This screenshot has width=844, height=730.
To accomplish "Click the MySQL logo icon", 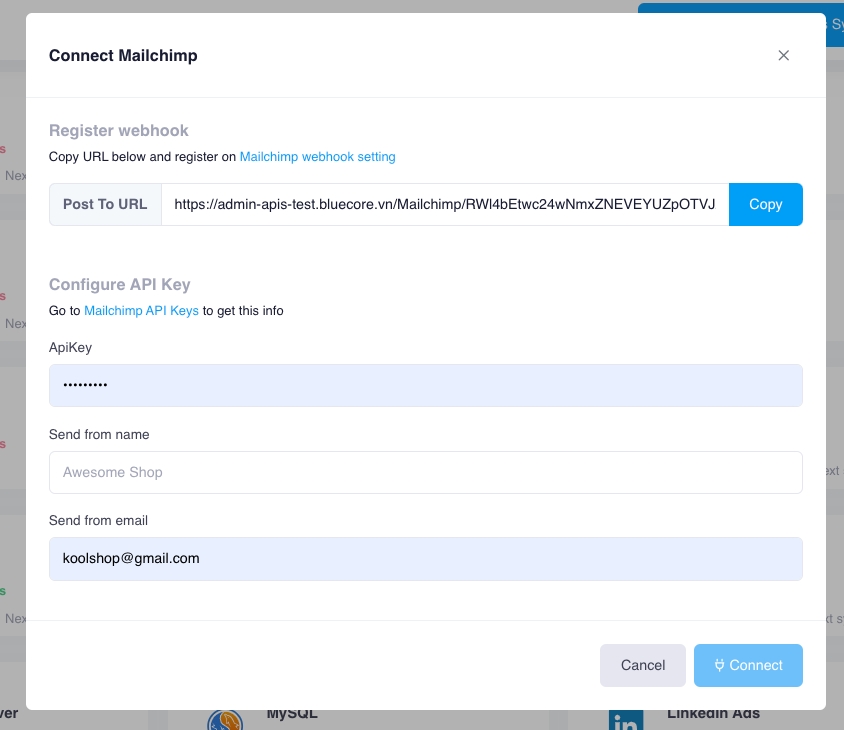I will [225, 721].
